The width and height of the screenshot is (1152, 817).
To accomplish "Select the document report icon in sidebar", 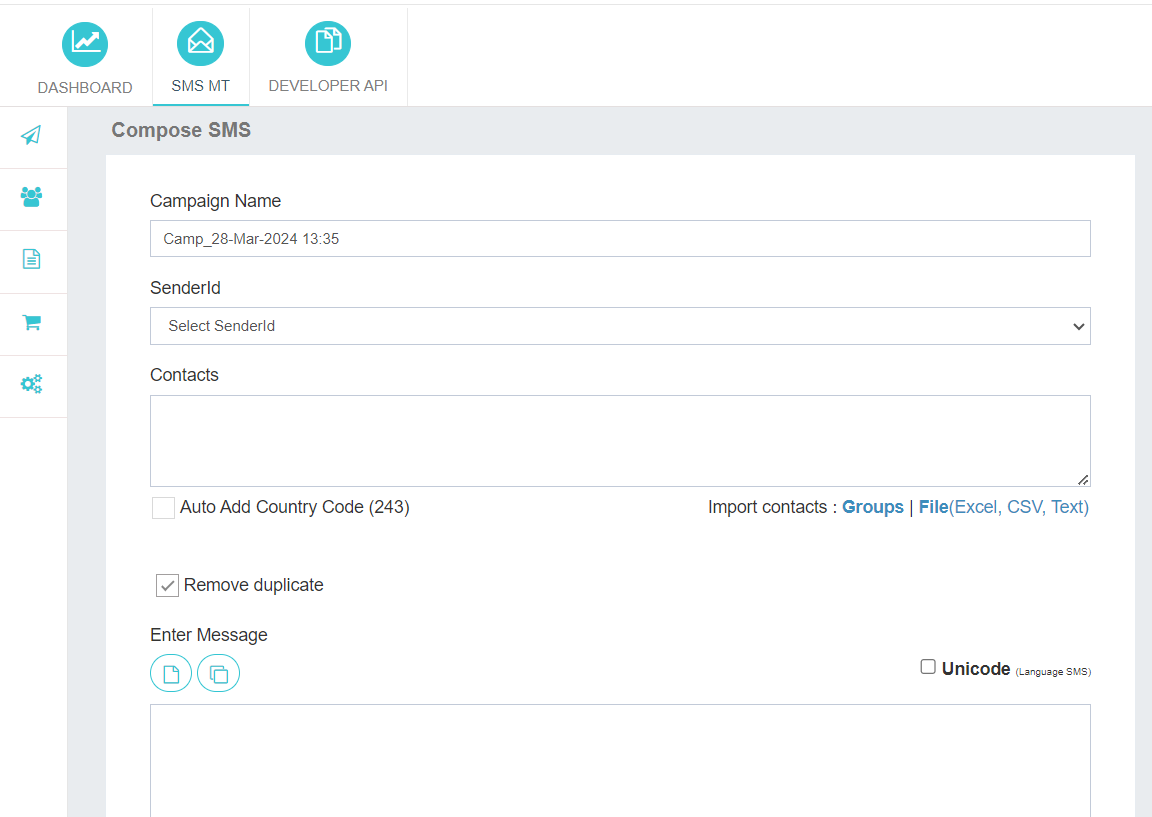I will pos(32,260).
